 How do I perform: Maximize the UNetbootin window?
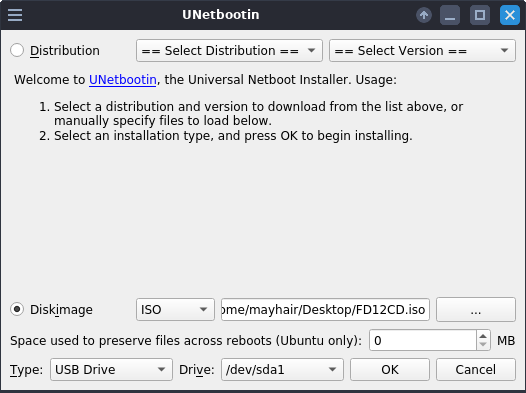(x=480, y=15)
